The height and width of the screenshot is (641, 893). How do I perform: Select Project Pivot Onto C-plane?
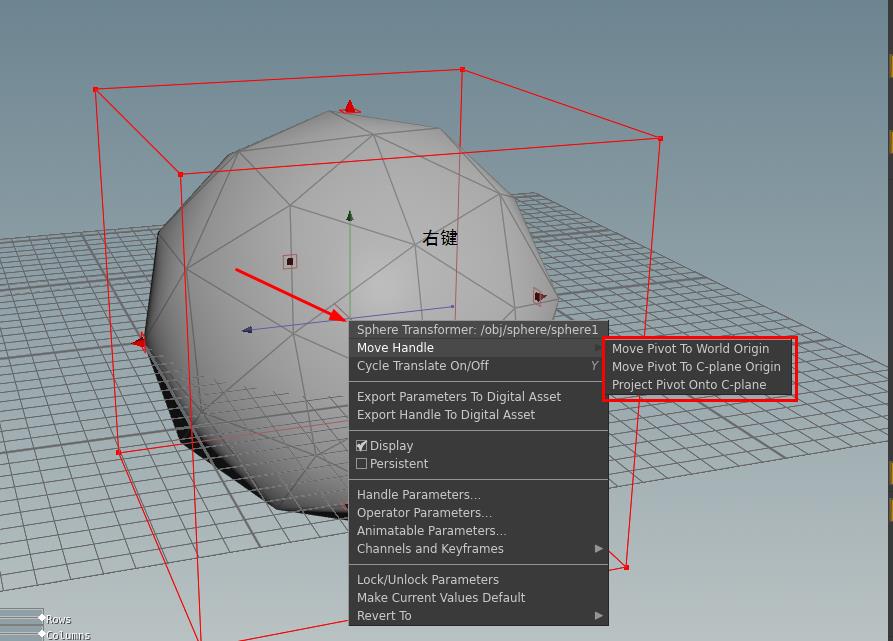698,385
